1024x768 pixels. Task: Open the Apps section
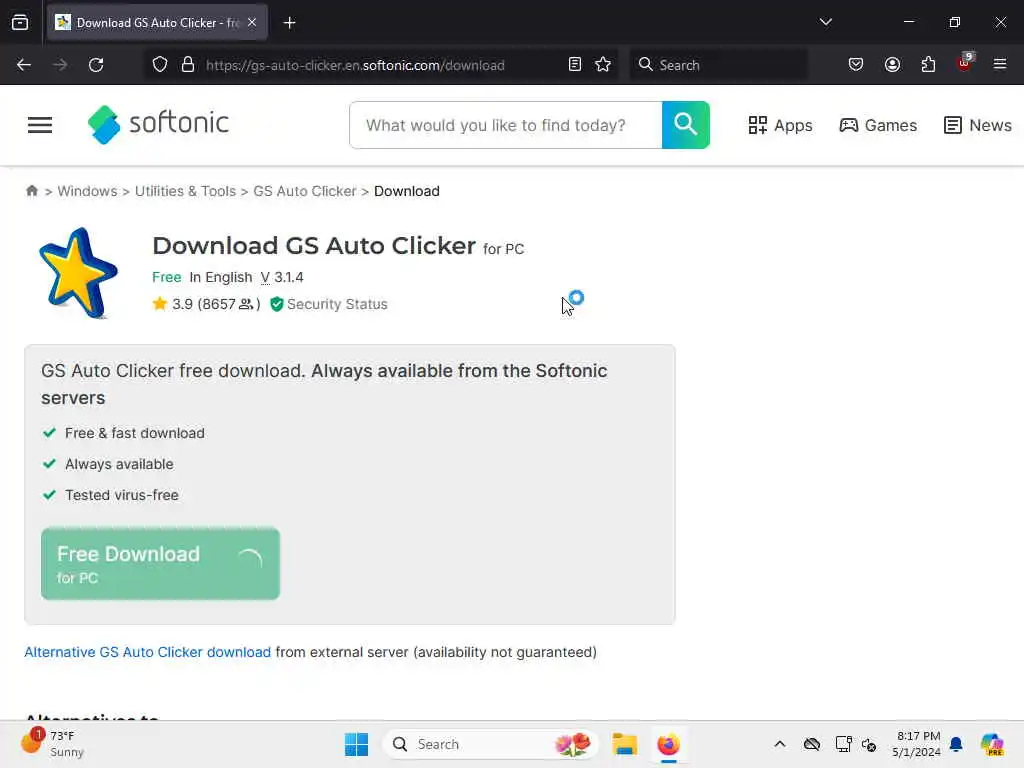[780, 125]
